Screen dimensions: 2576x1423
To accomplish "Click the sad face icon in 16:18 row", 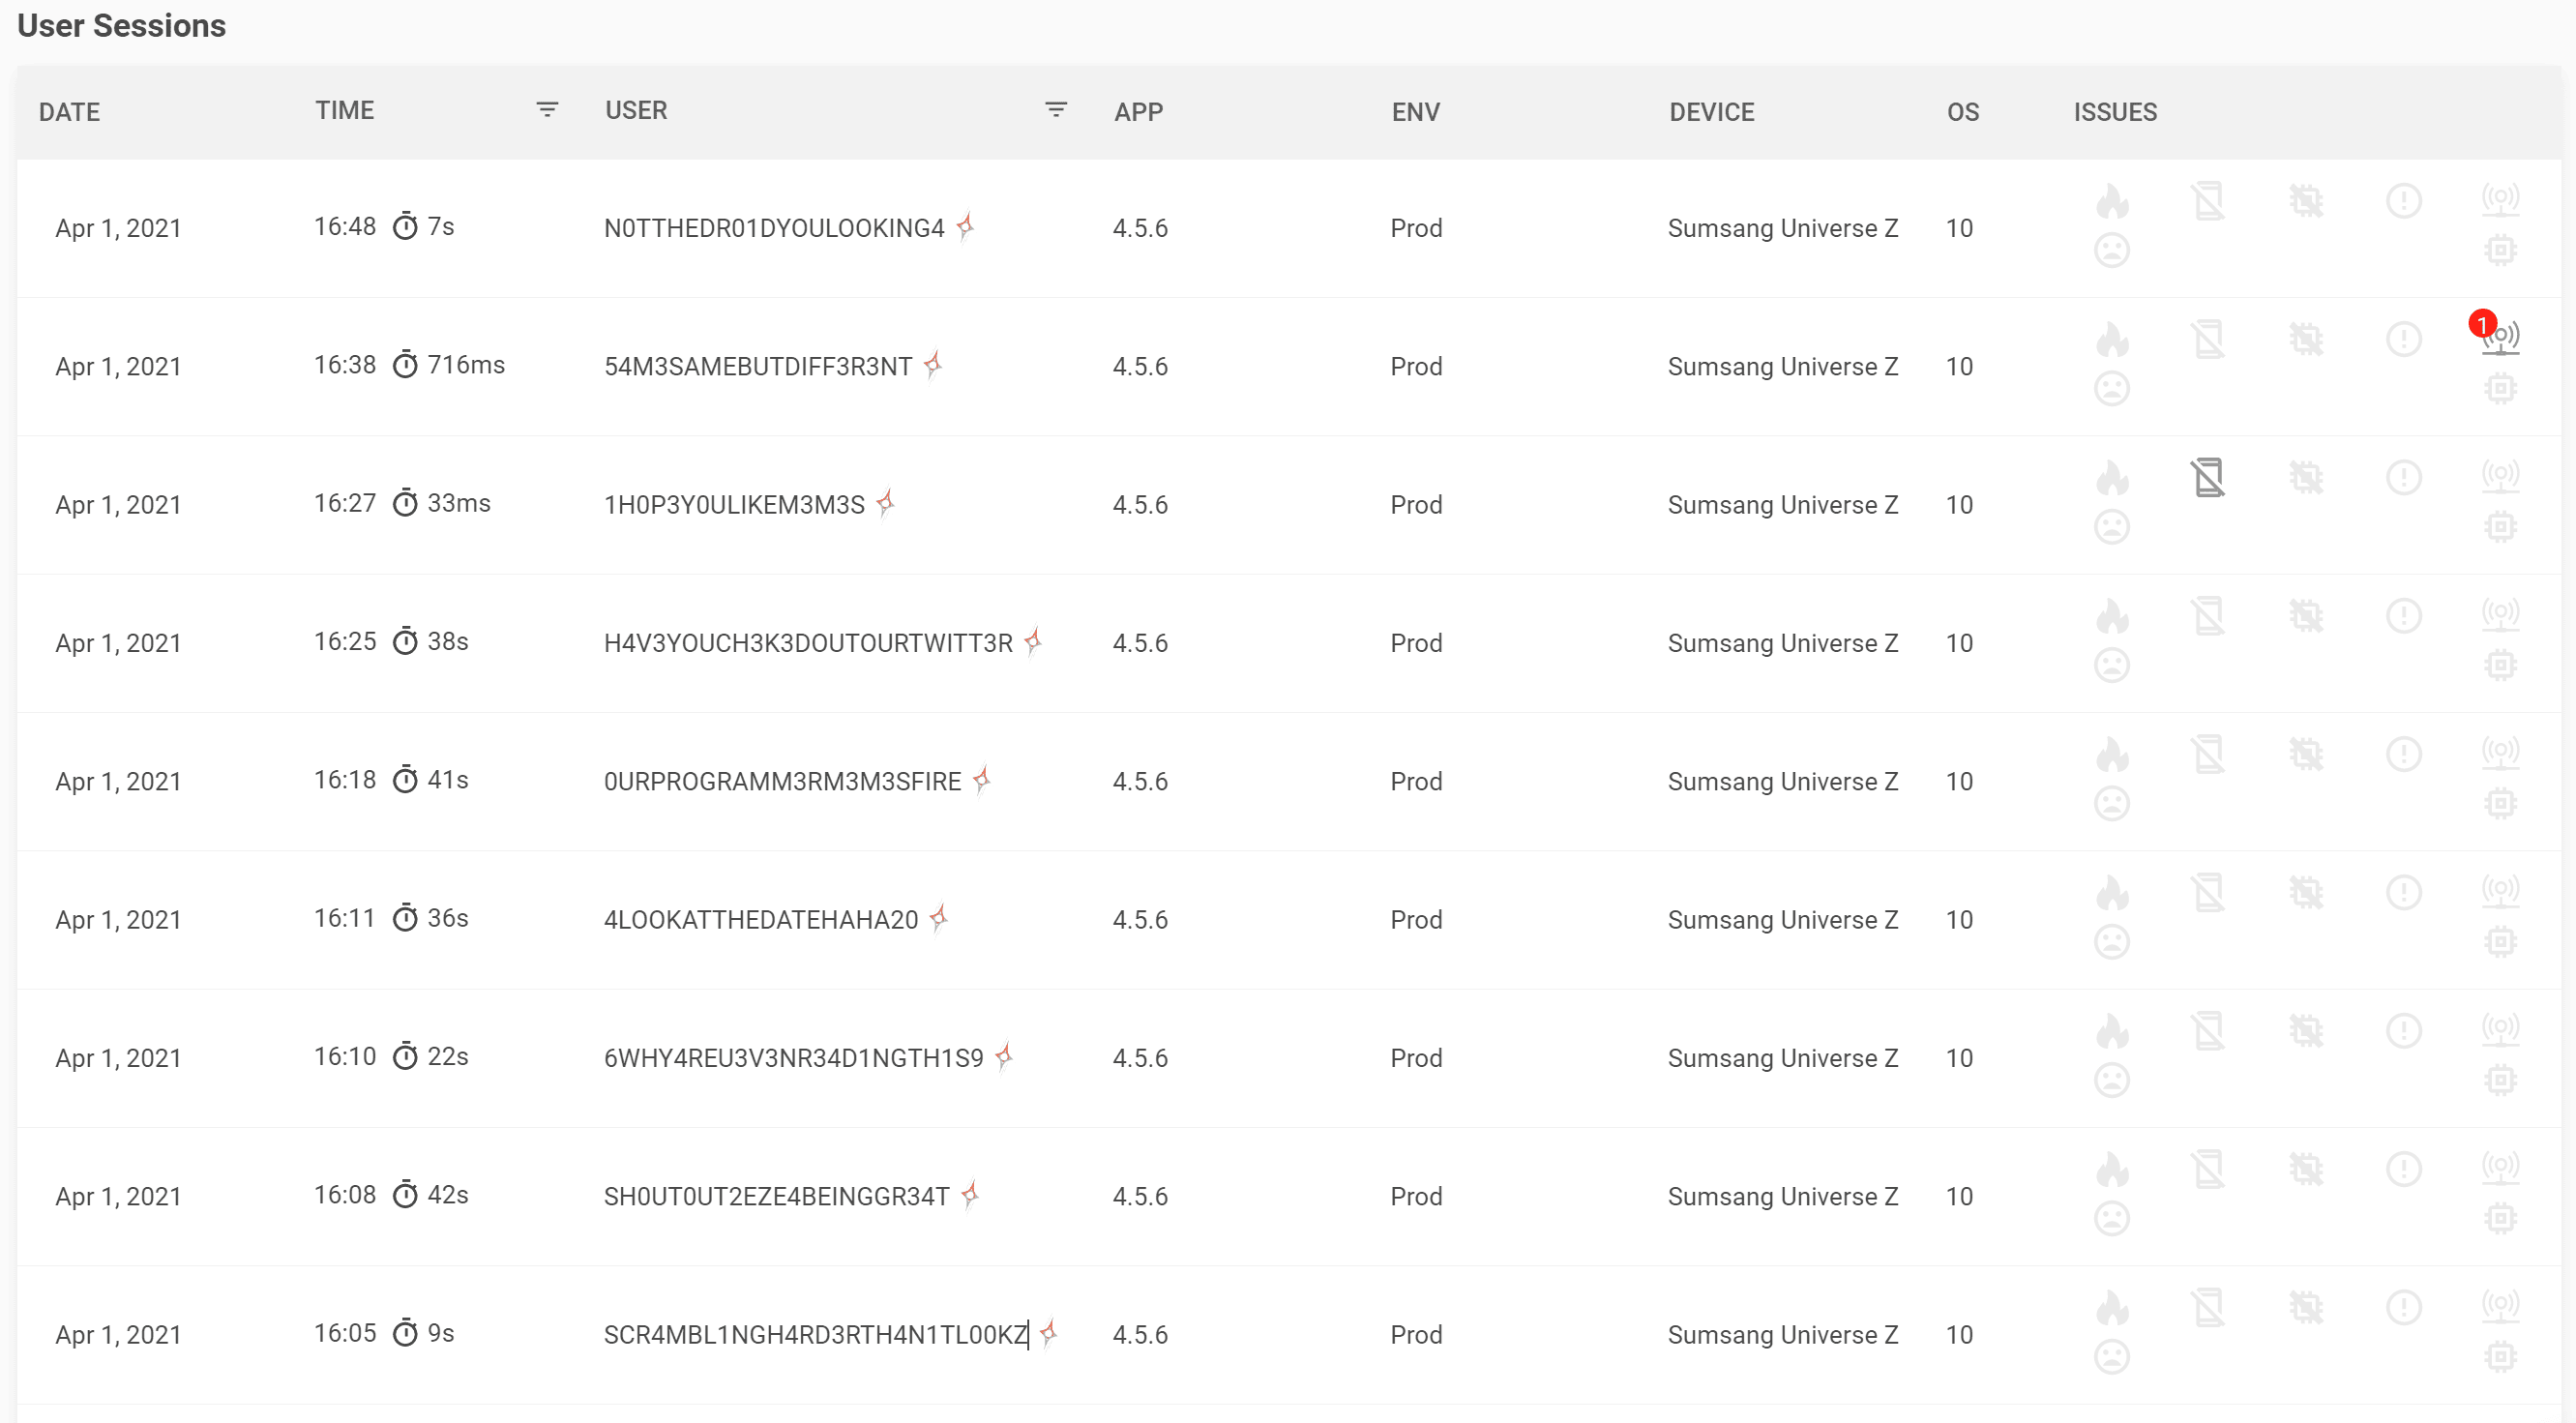I will point(2112,803).
